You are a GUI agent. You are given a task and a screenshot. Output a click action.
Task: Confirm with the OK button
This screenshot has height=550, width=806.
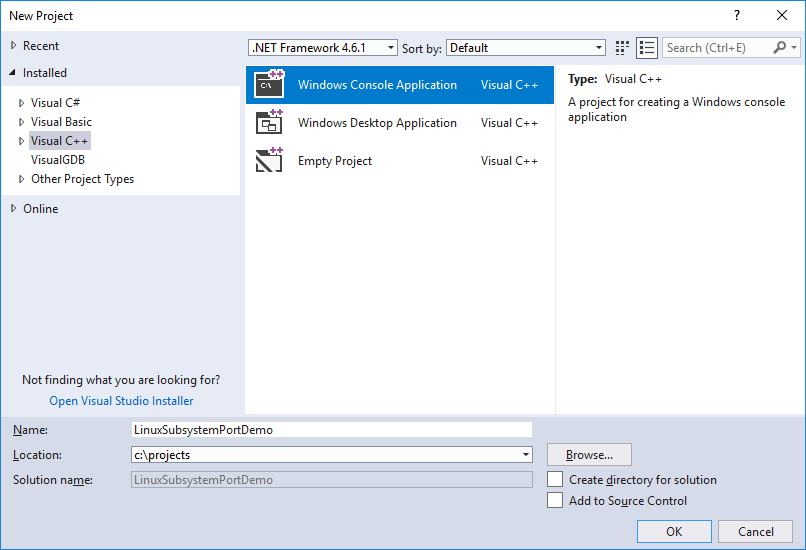point(674,531)
